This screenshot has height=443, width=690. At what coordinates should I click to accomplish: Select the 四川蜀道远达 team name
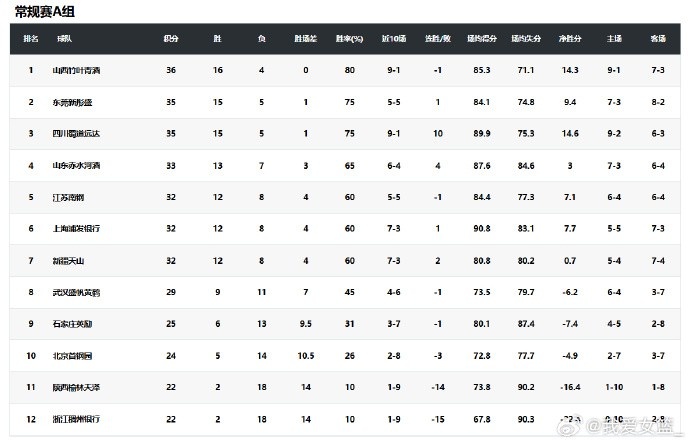tap(79, 133)
